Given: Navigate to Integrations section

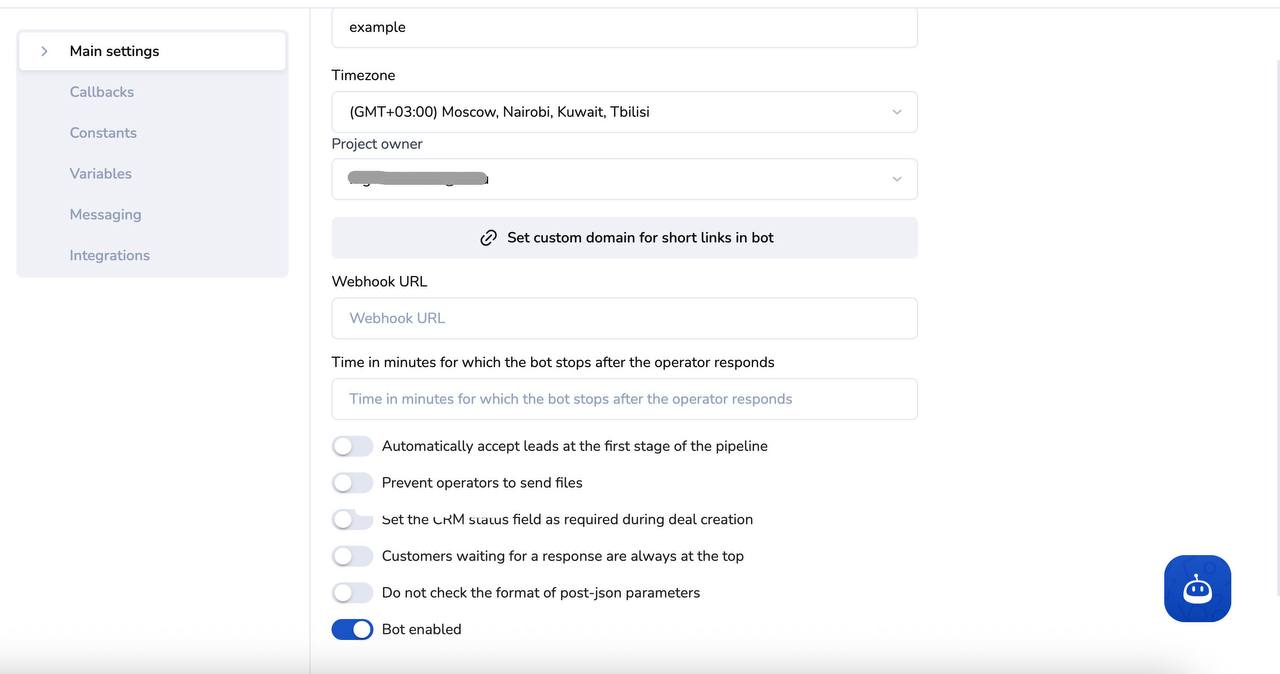Looking at the screenshot, I should point(110,256).
